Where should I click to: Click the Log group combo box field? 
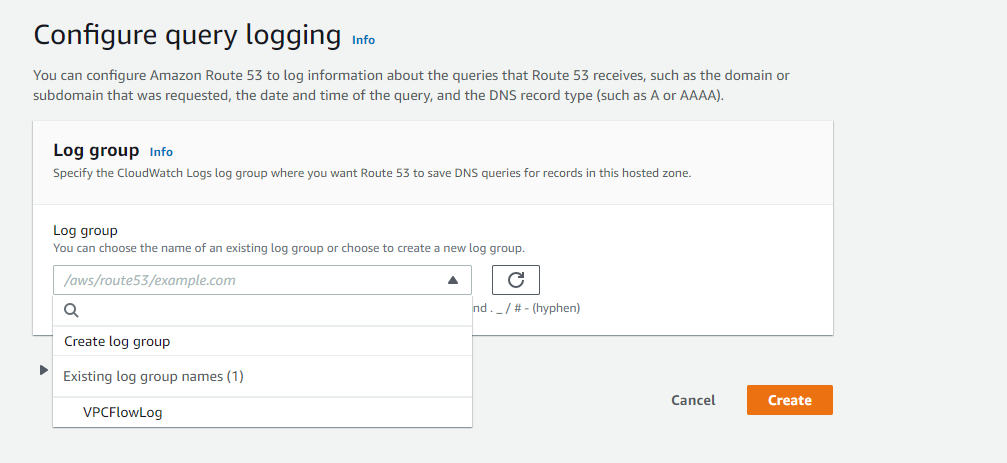[262, 280]
